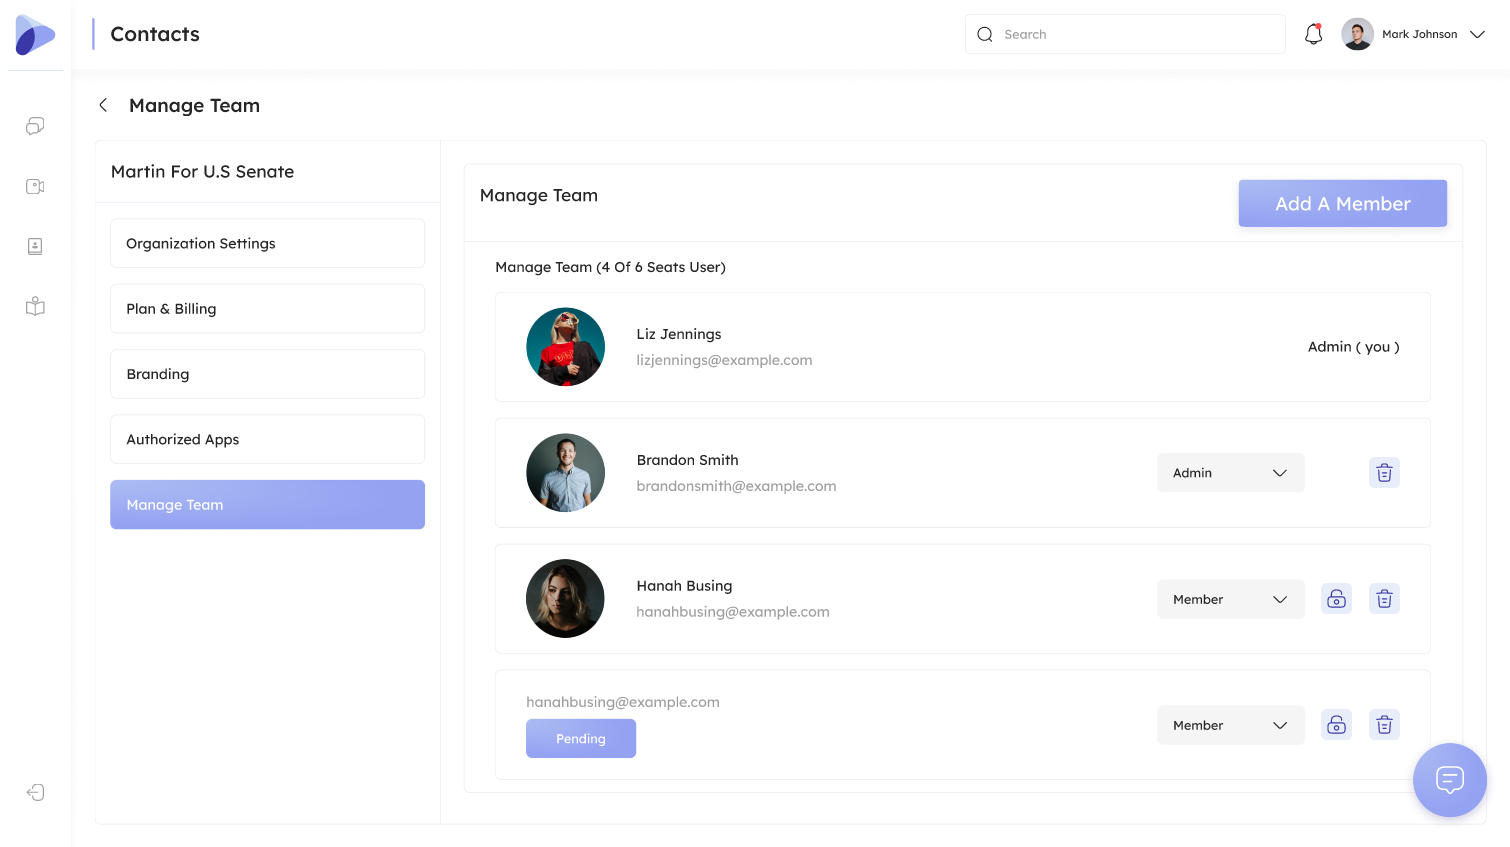Viewport: 1510px width, 847px height.
Task: Open Authorized Apps
Action: point(267,439)
